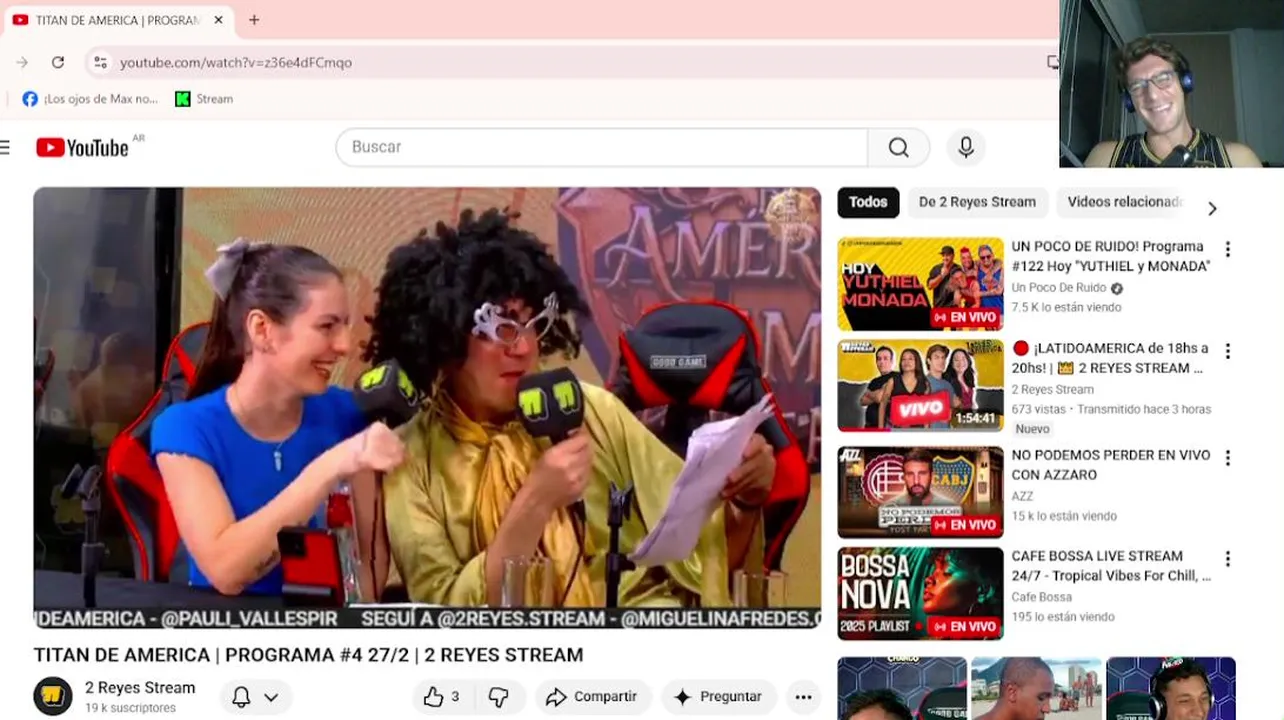Open the hamburger guide menu
1284x720 pixels.
point(5,148)
